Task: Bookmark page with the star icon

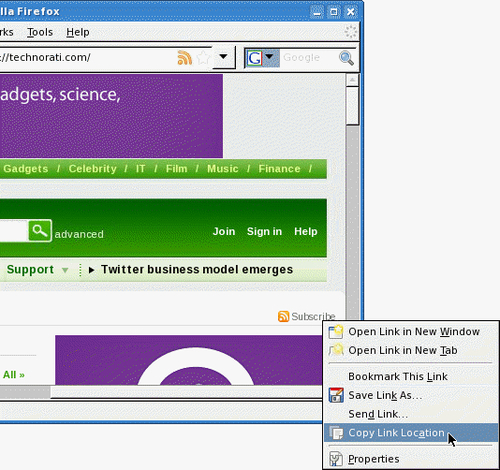Action: coord(203,58)
